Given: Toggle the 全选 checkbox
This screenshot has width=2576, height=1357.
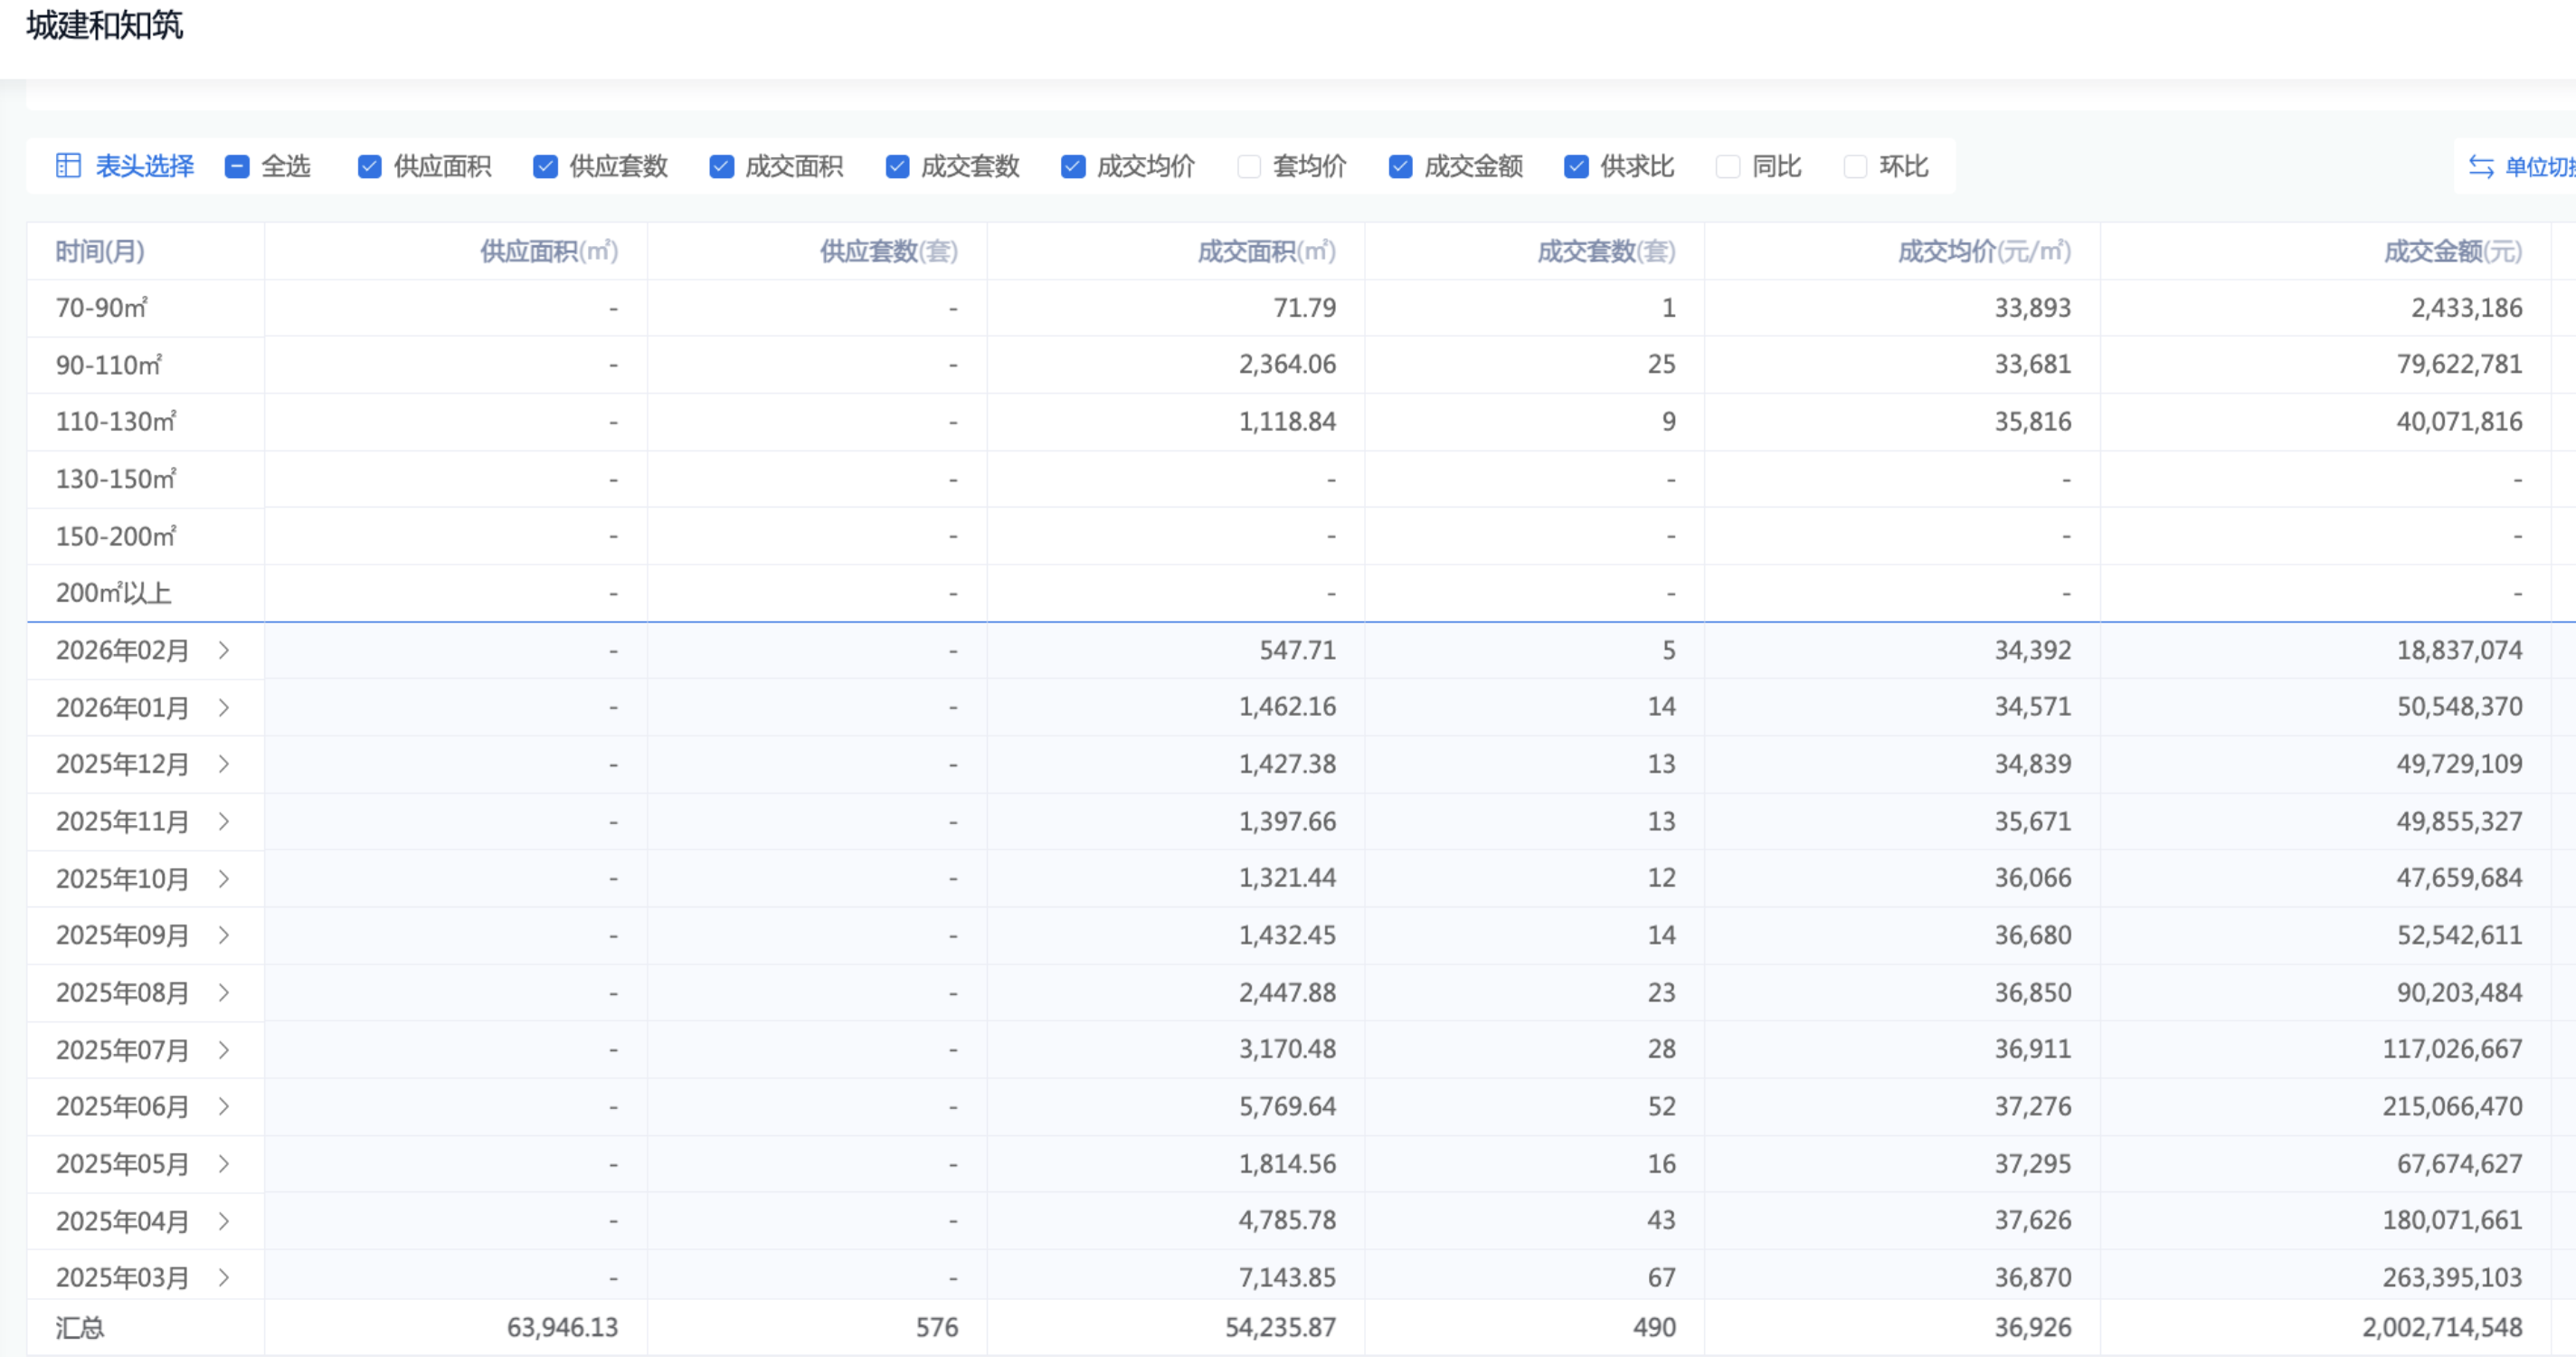Looking at the screenshot, I should click(x=237, y=166).
